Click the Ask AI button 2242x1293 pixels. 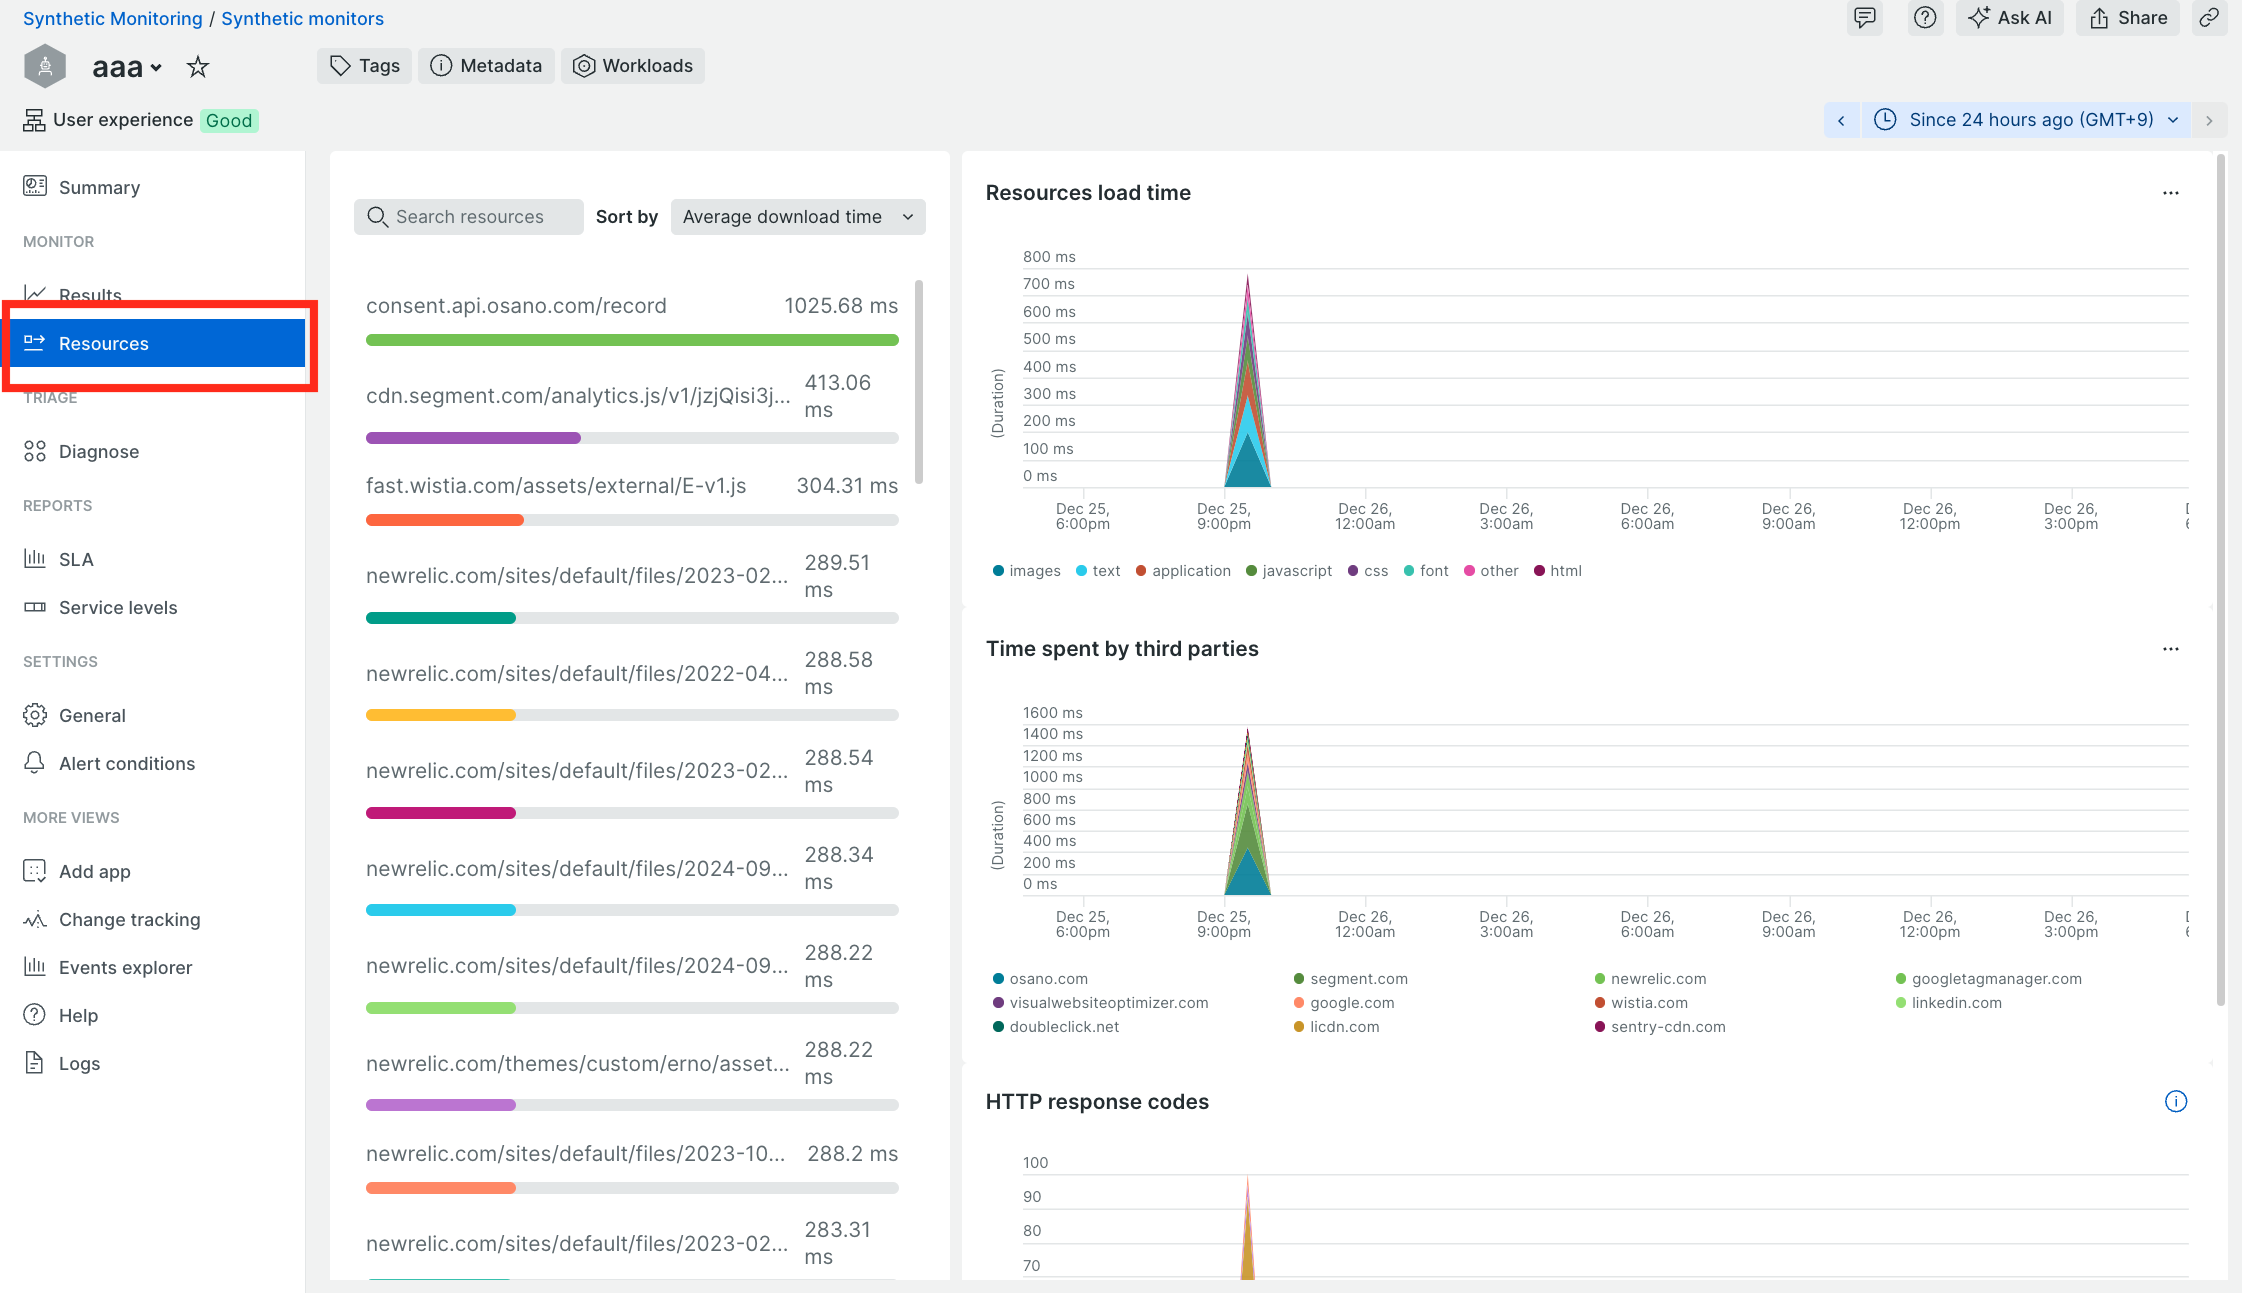coord(2009,18)
